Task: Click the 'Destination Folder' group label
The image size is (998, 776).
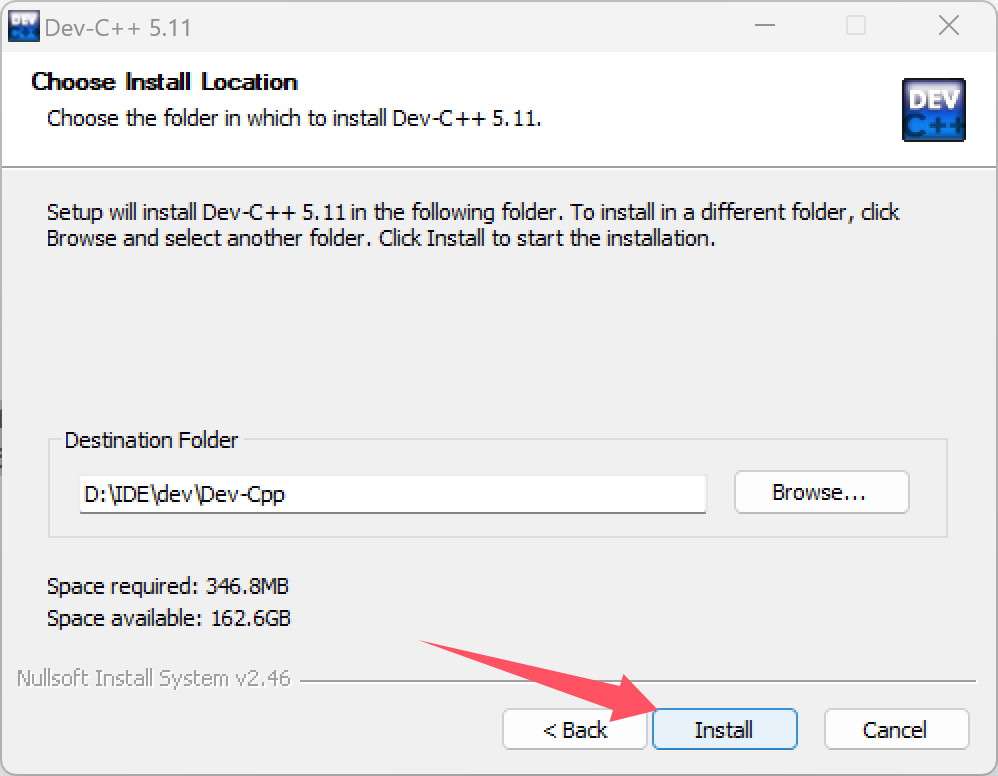Action: tap(151, 440)
